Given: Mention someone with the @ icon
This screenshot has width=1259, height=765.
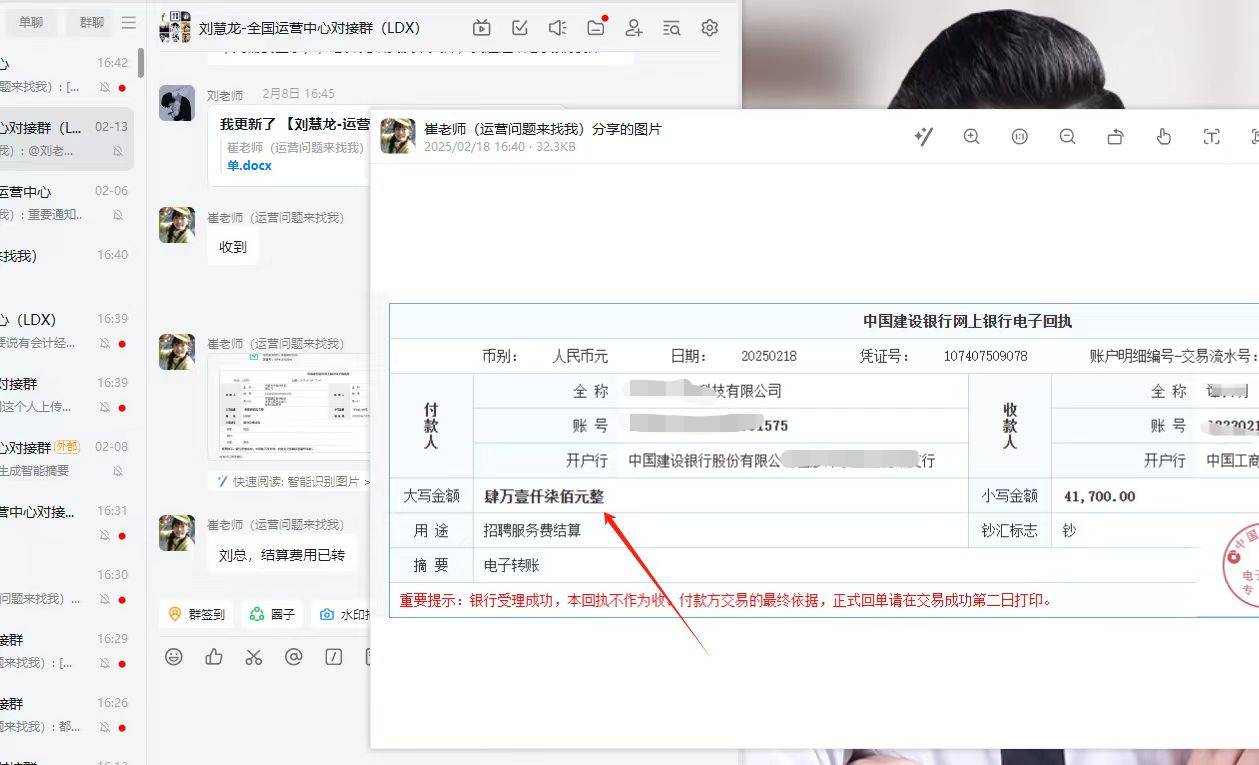Looking at the screenshot, I should [294, 657].
